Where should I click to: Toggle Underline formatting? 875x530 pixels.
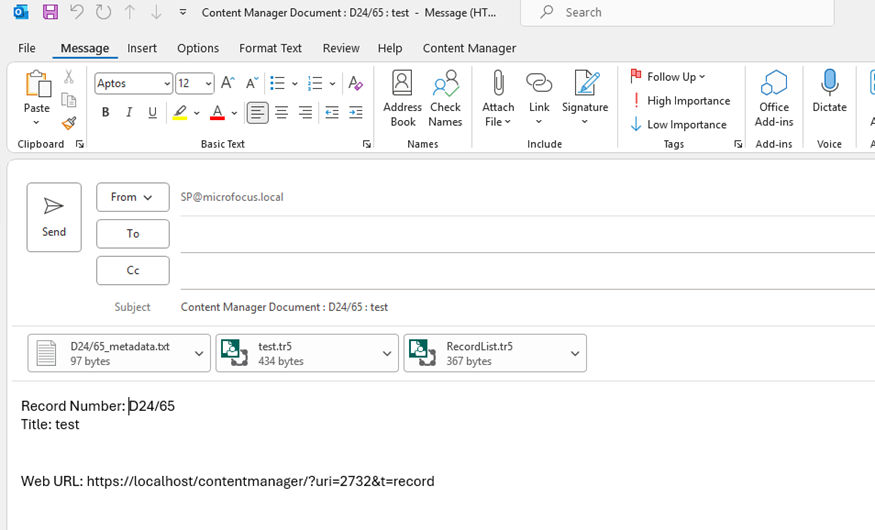pyautogui.click(x=152, y=113)
